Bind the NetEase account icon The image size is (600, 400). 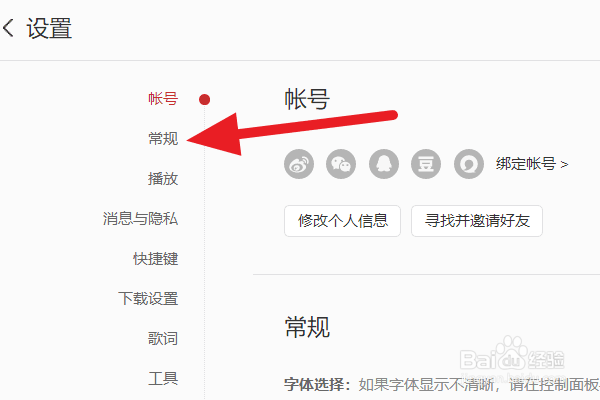point(469,164)
